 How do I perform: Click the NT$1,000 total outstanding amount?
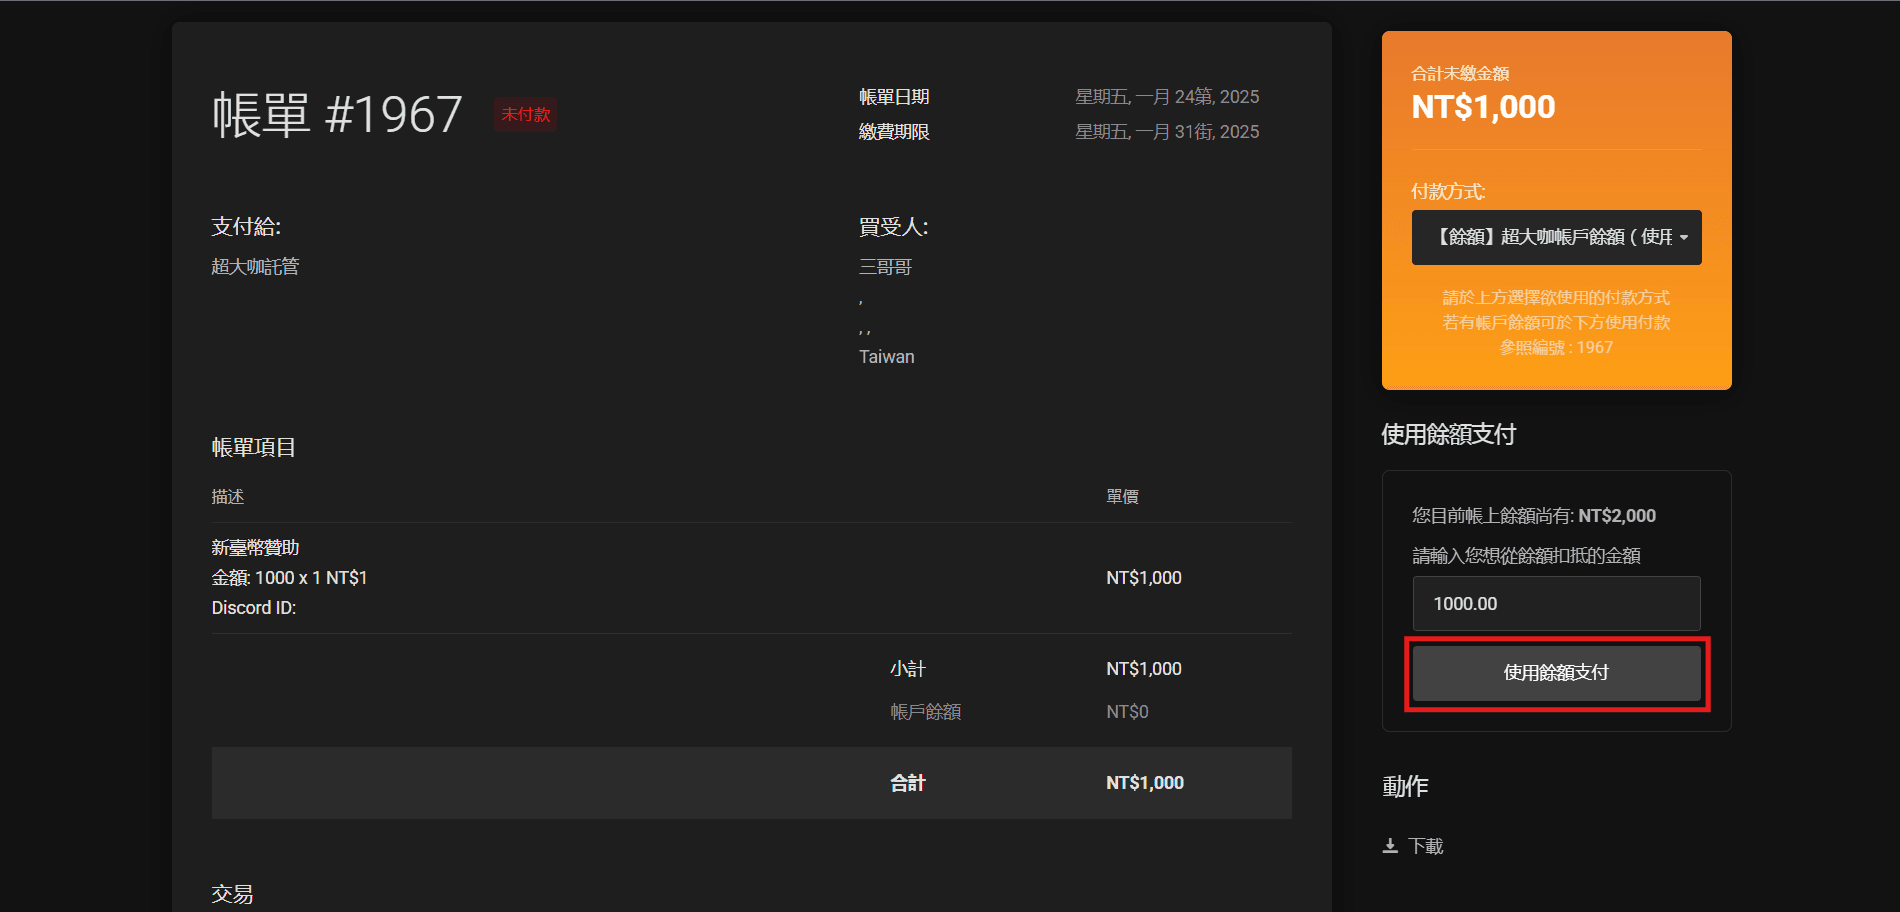[x=1483, y=107]
